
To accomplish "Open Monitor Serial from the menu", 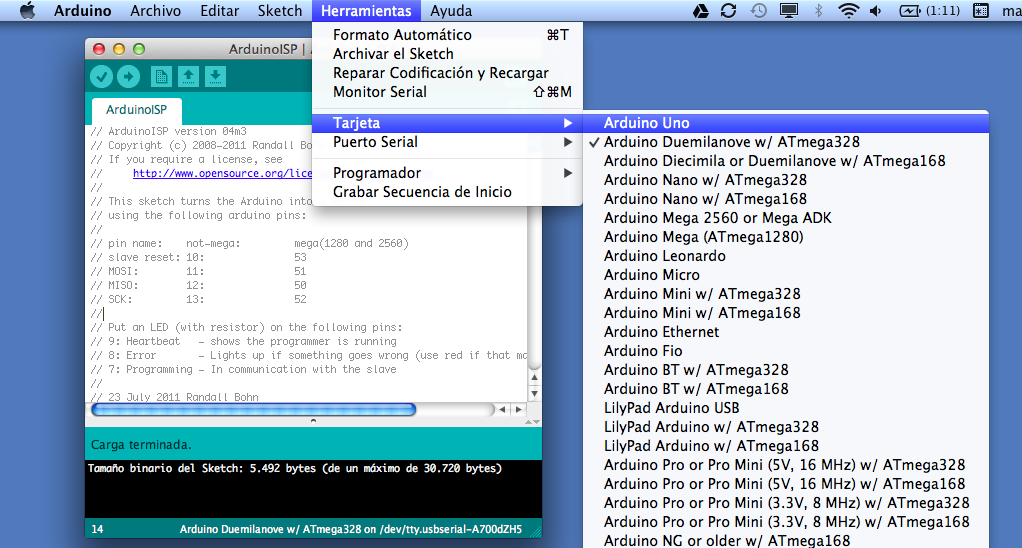I will [x=447, y=92].
